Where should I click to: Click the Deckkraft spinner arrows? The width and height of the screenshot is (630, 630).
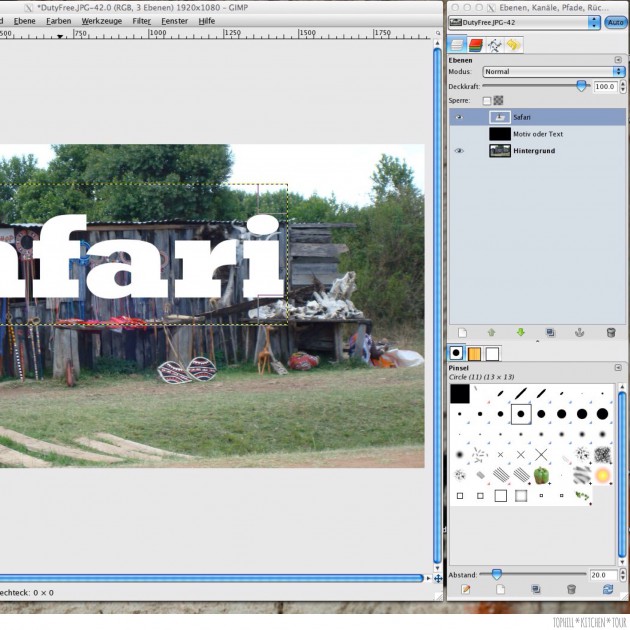[x=623, y=86]
